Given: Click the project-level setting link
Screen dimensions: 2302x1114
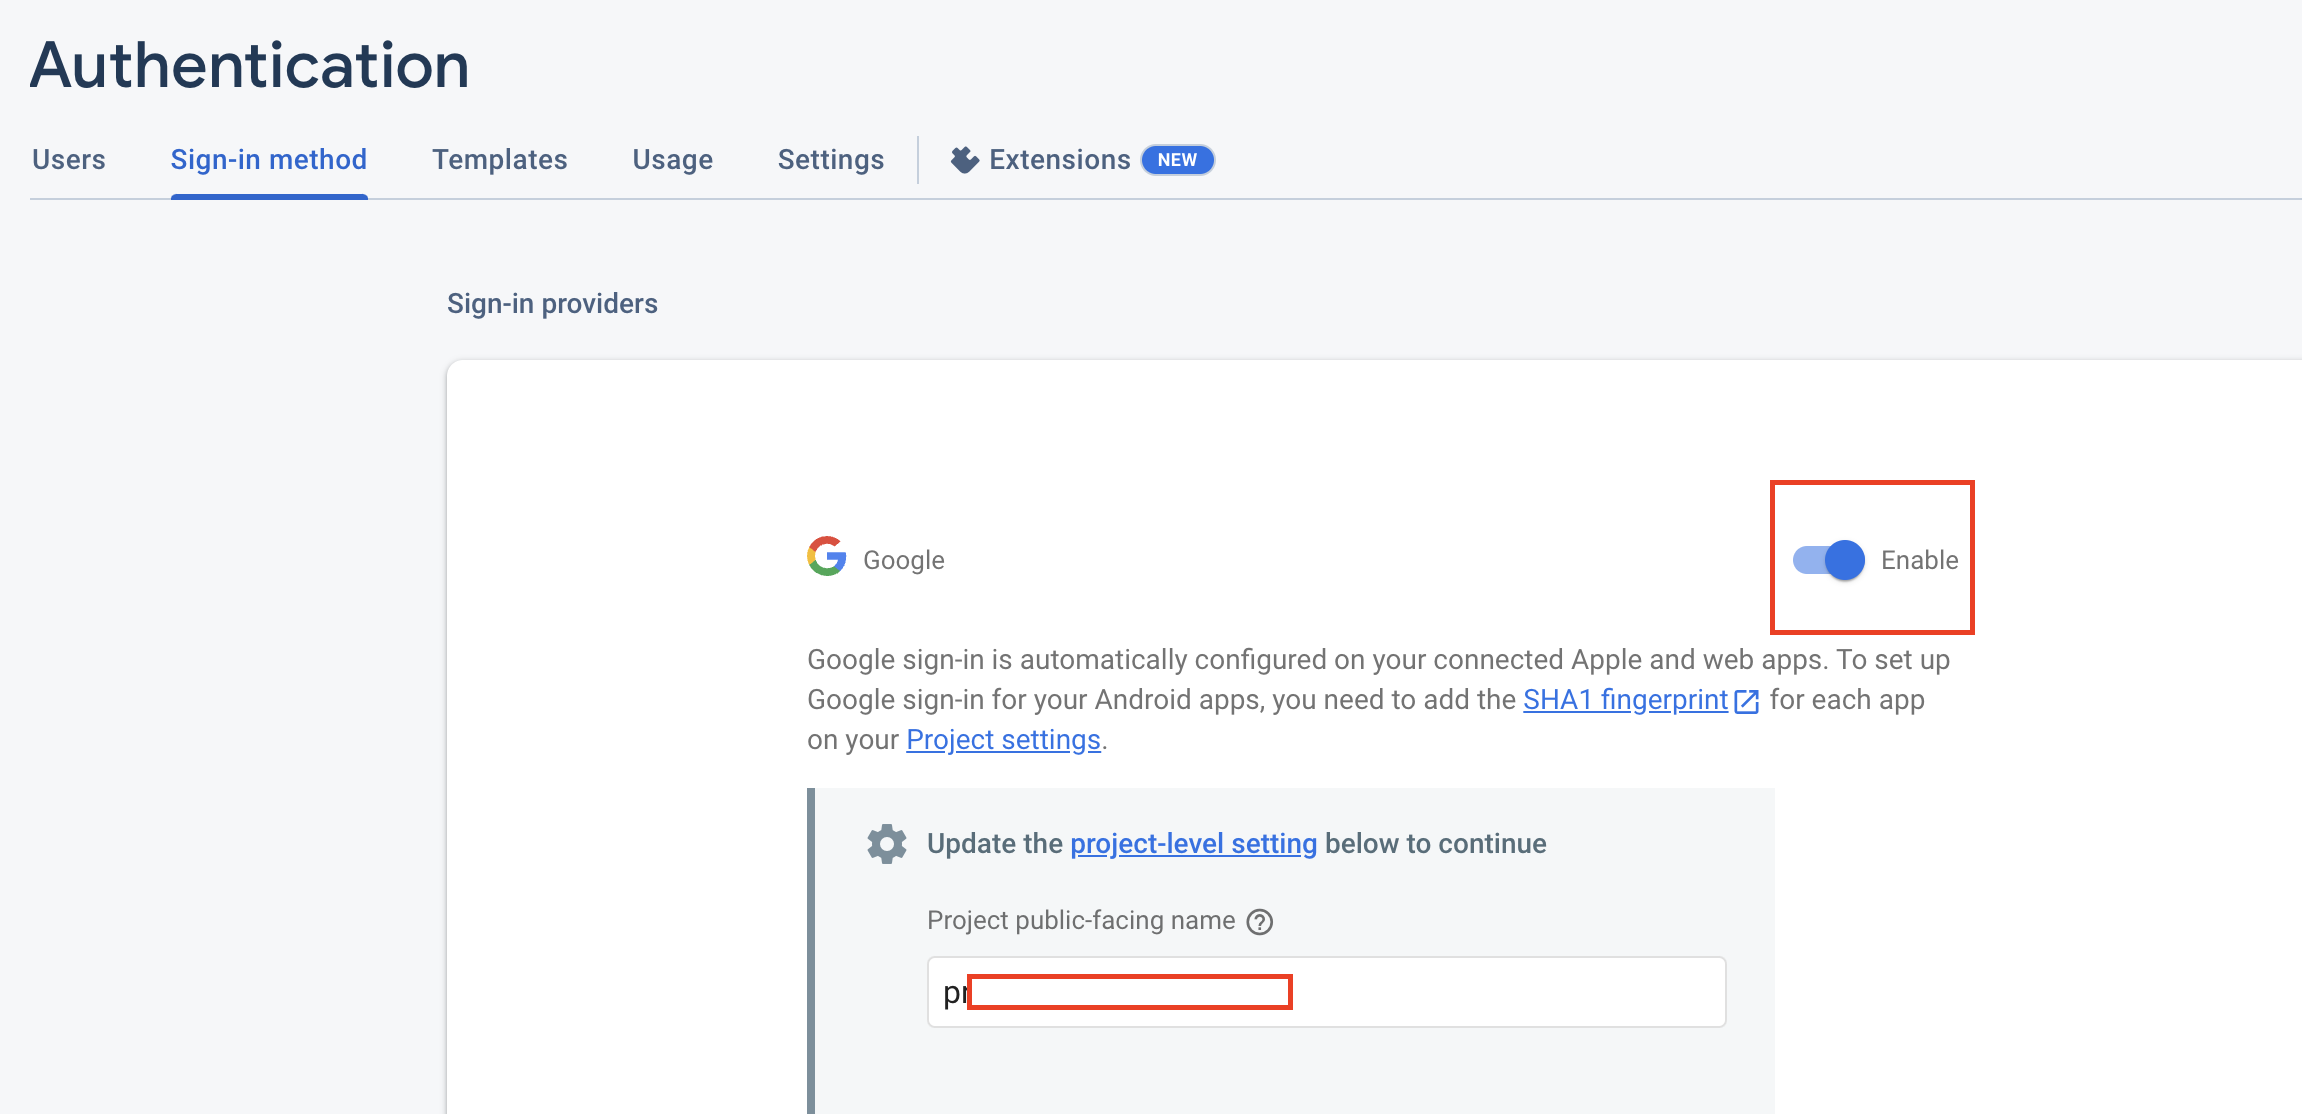Looking at the screenshot, I should (x=1193, y=844).
